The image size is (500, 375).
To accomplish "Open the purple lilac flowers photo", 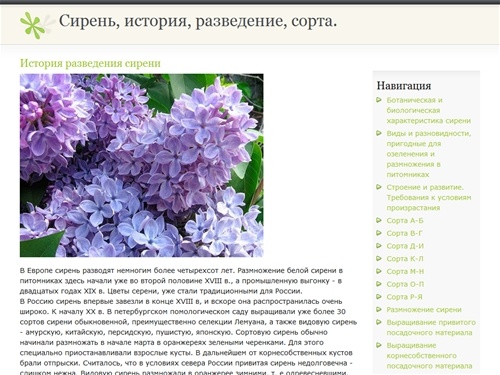I will point(142,165).
